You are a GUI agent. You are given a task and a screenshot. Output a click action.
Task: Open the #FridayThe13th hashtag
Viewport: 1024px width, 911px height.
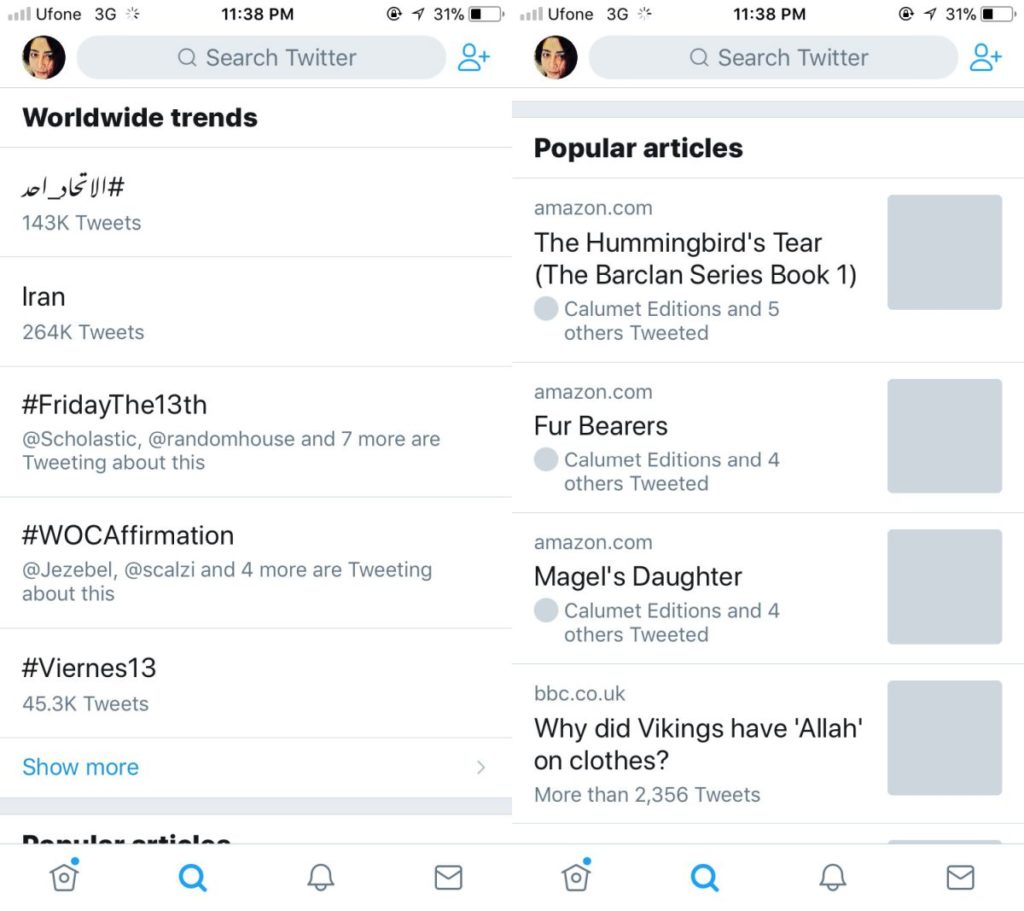point(115,405)
